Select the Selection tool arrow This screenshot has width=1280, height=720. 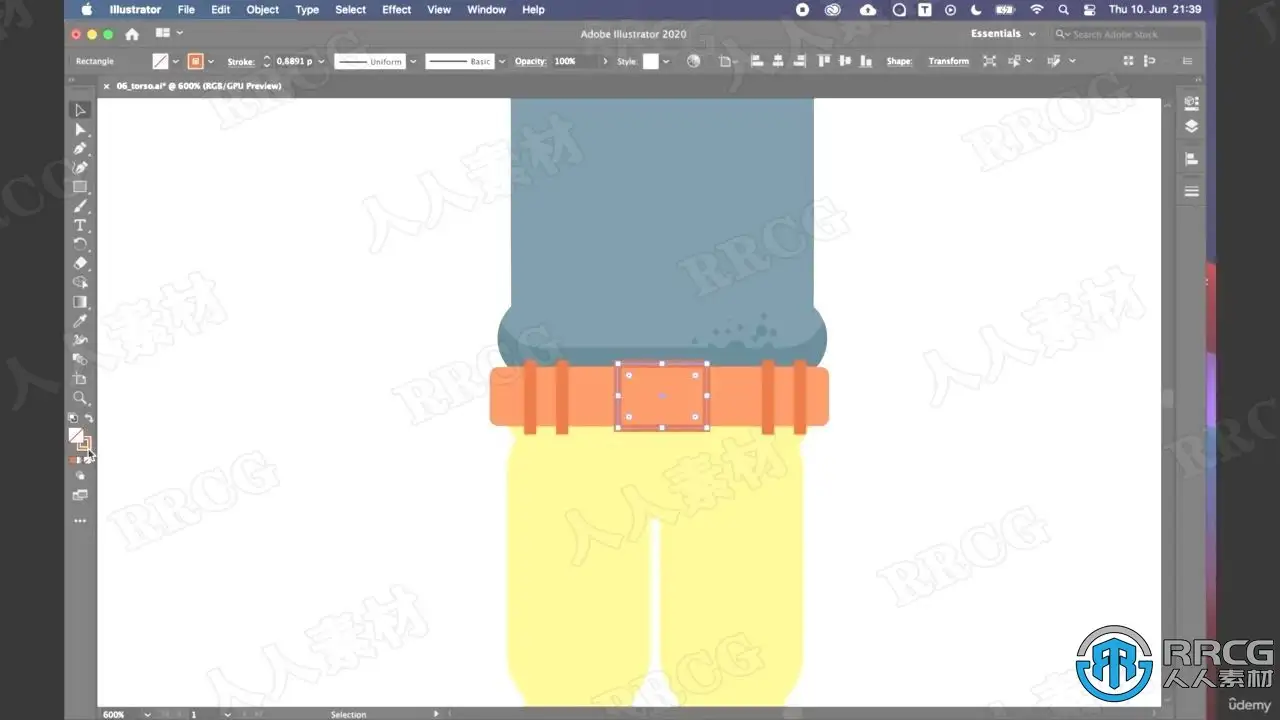click(80, 110)
